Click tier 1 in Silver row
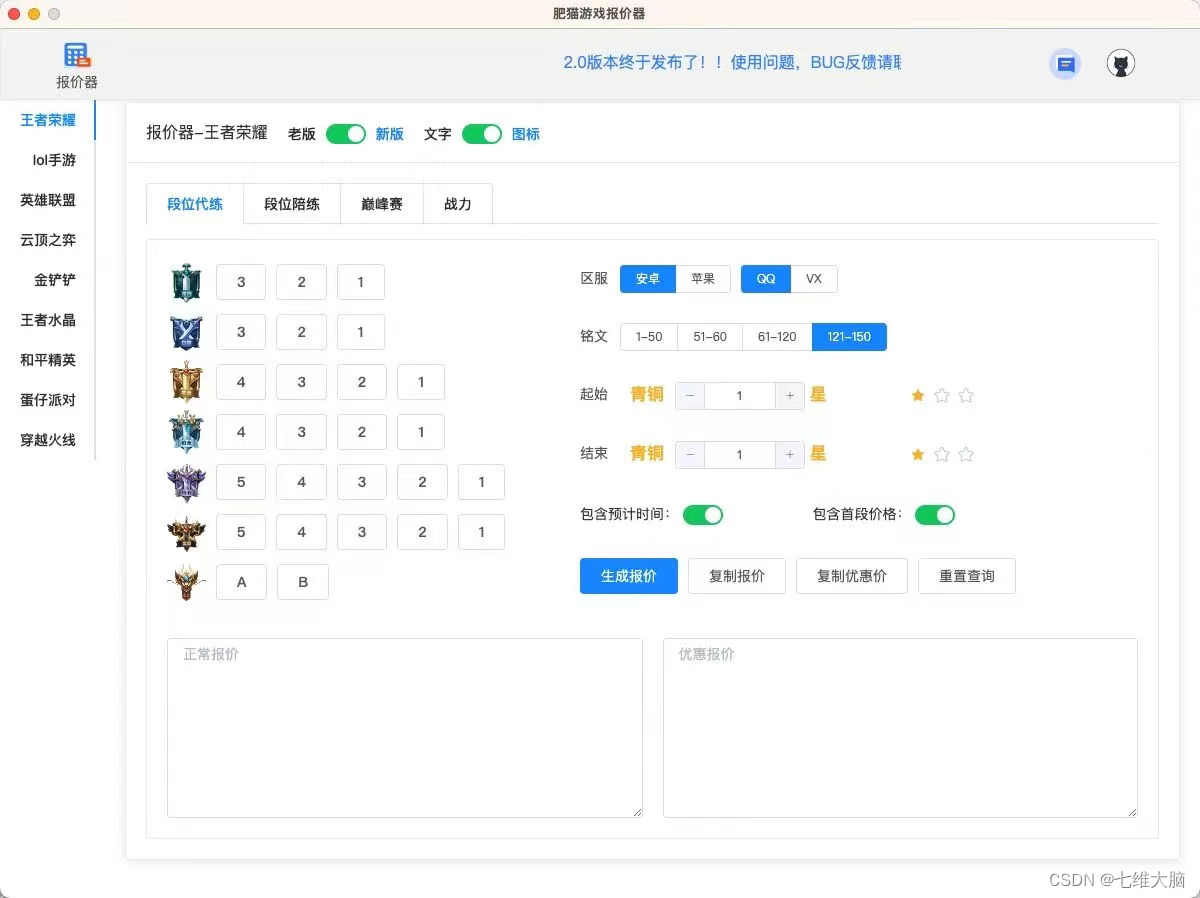Image resolution: width=1200 pixels, height=898 pixels. 361,332
